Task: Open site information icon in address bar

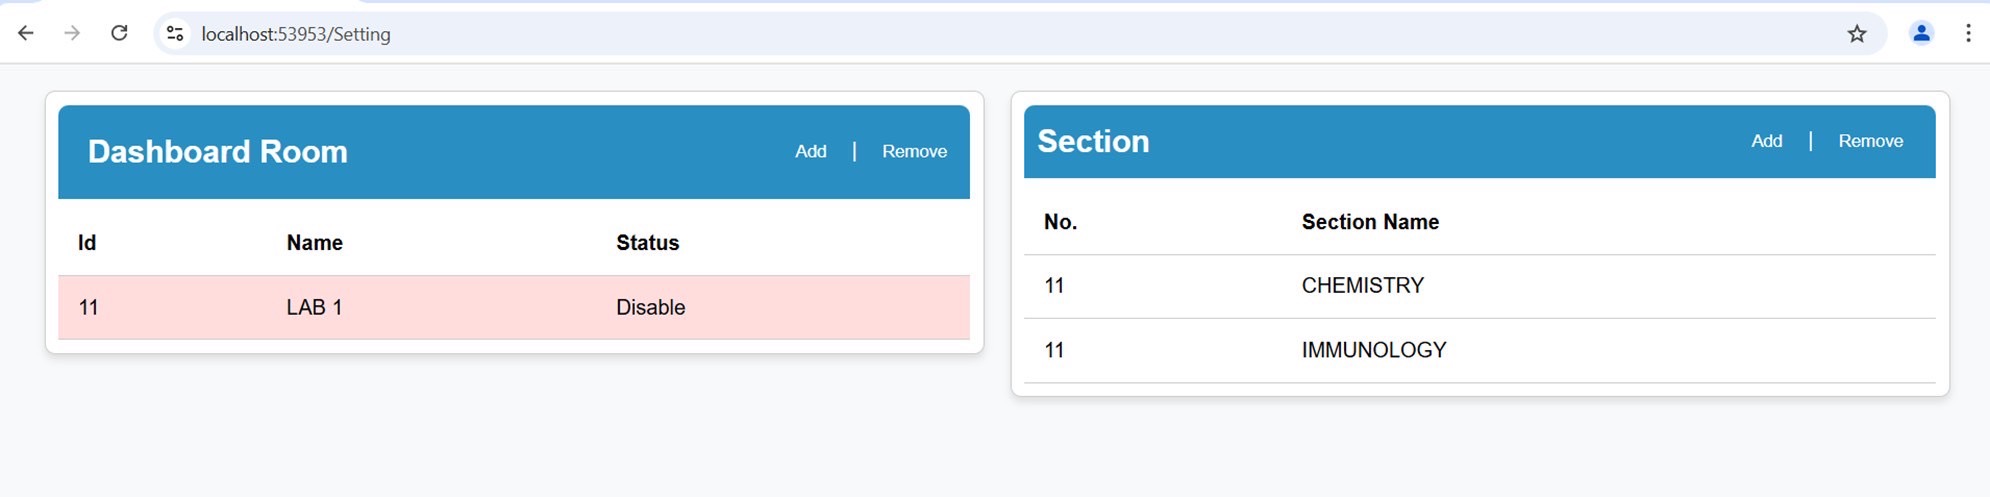Action: tap(175, 33)
